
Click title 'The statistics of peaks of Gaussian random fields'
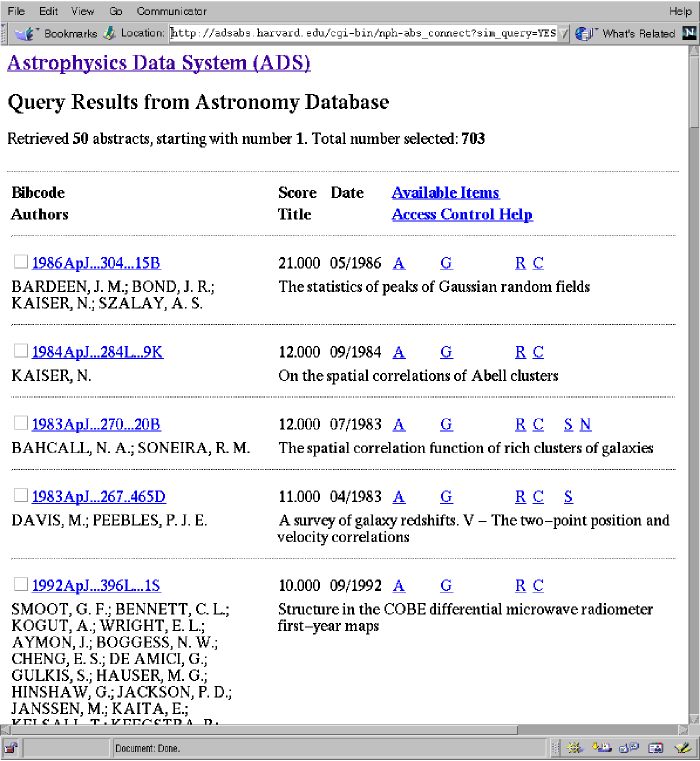(x=434, y=287)
